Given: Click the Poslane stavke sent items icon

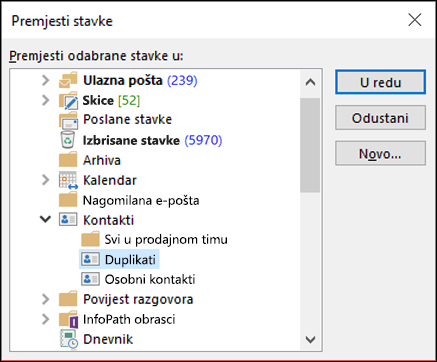Looking at the screenshot, I should point(68,120).
